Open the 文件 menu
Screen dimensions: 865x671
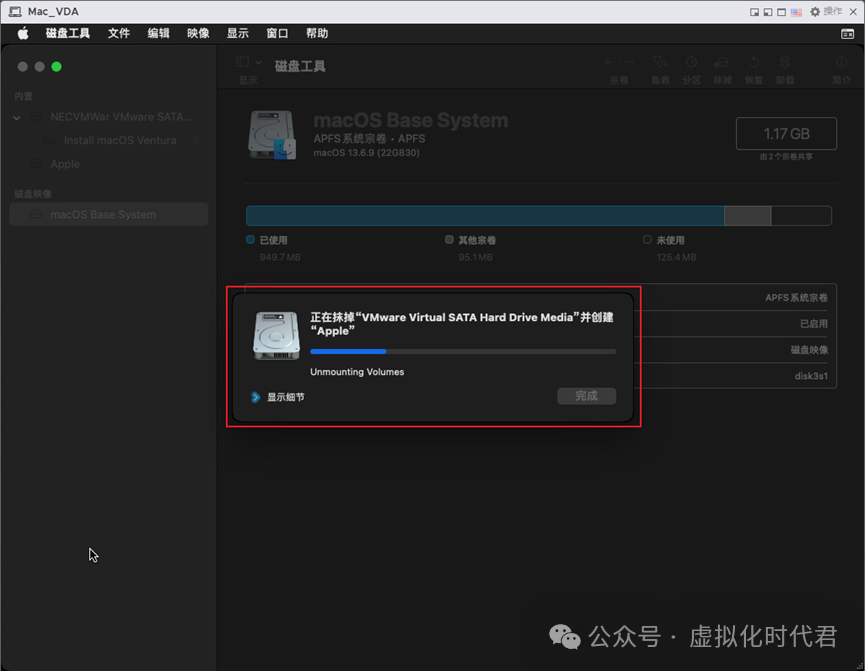119,34
